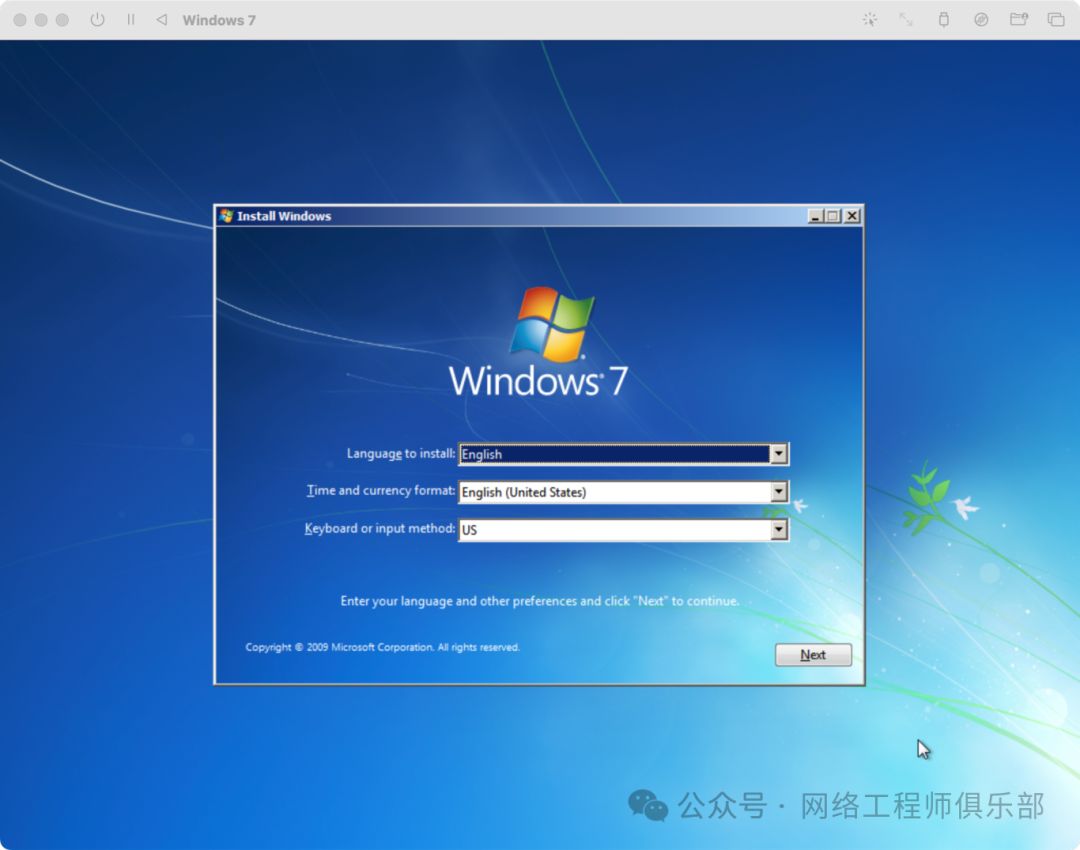Open the shared folder icon
The width and height of the screenshot is (1080, 850).
click(1019, 19)
